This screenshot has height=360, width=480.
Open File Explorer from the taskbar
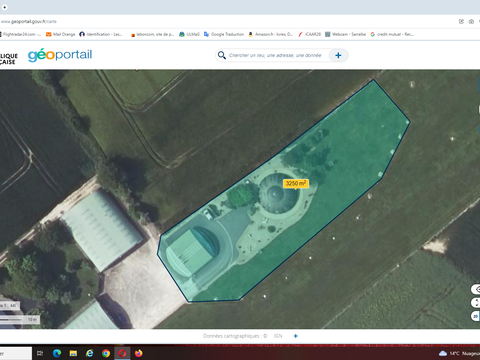point(73,353)
